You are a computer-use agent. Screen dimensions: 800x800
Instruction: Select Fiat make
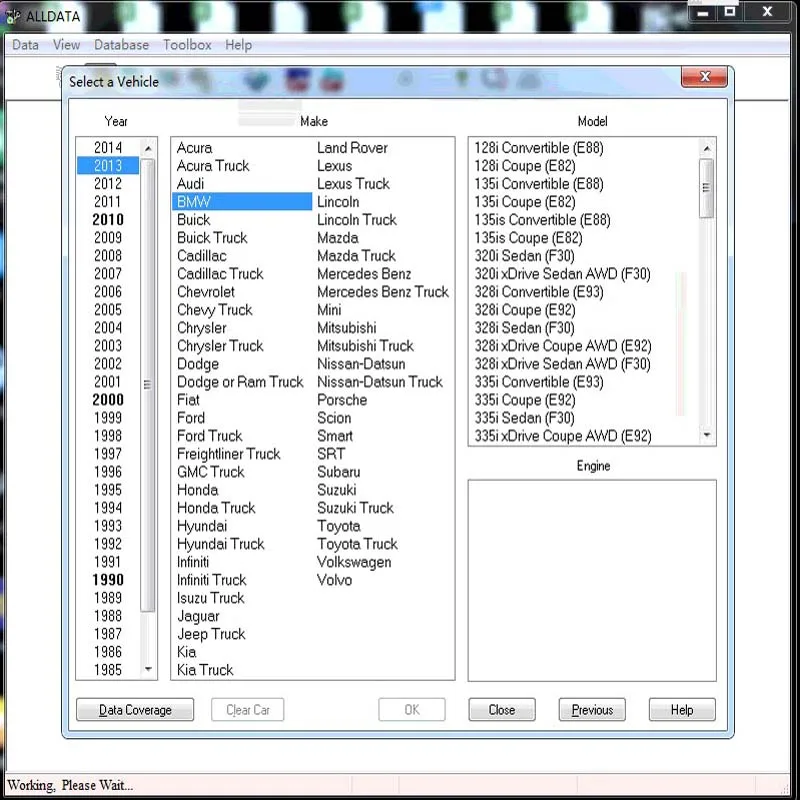[188, 399]
